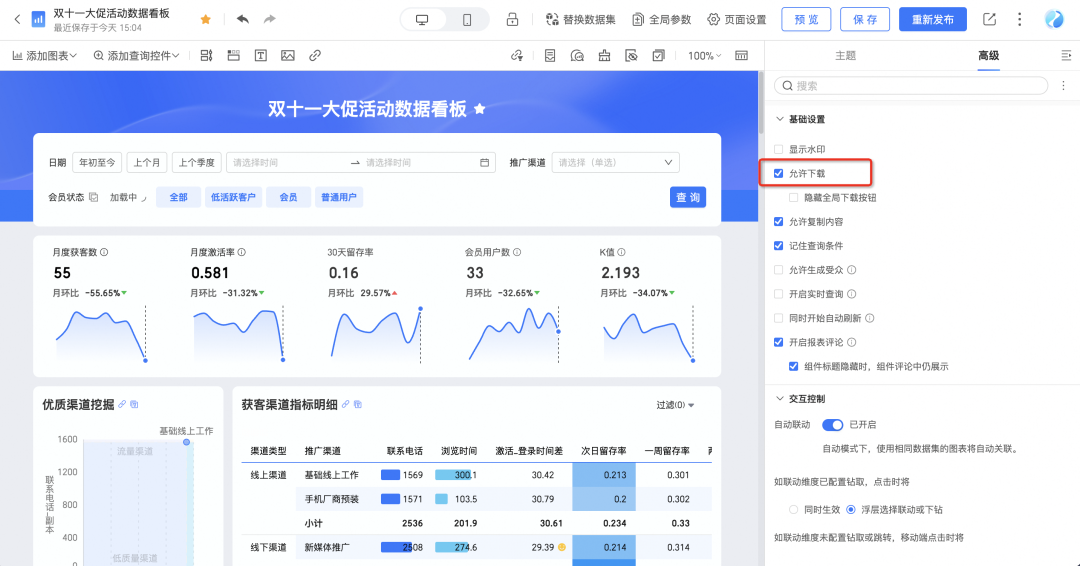Uncheck the 允许下载 checkbox
The width and height of the screenshot is (1080, 566).
778,174
